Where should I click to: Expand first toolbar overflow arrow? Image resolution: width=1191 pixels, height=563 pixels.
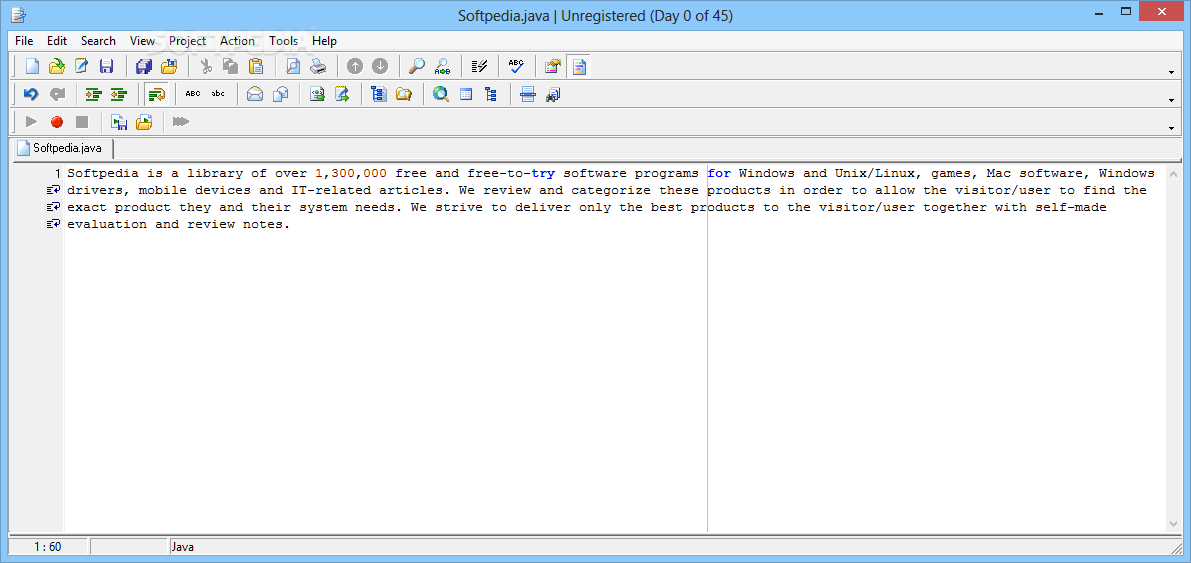[1173, 73]
